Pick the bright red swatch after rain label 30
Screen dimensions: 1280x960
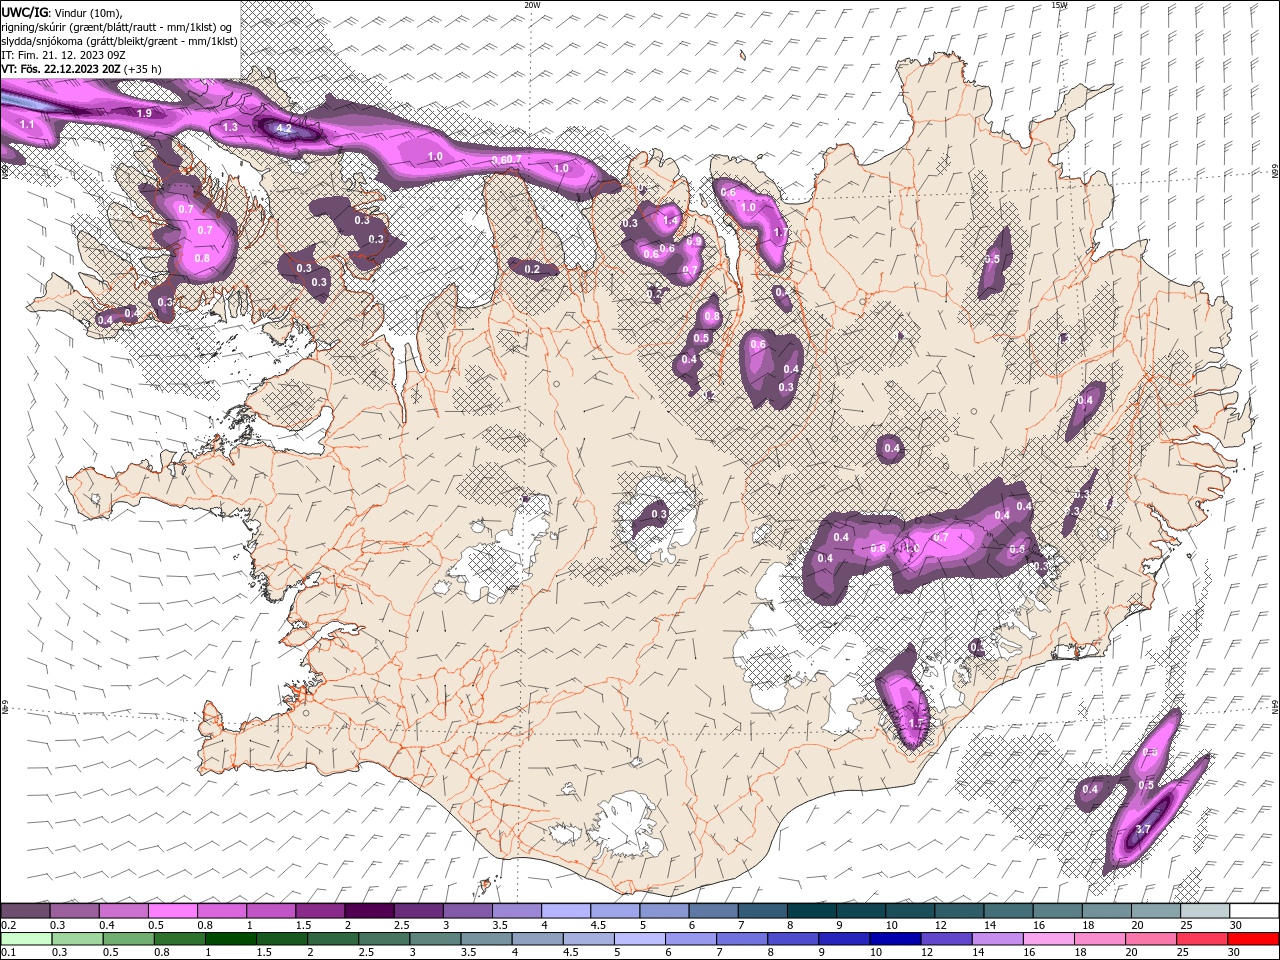coord(1253,939)
